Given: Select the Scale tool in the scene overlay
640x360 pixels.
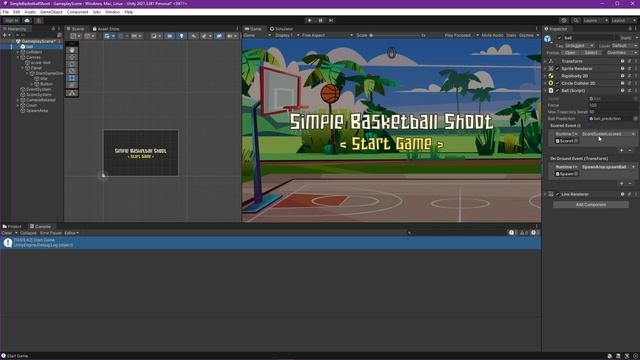Looking at the screenshot, I should pyautogui.click(x=72, y=71).
